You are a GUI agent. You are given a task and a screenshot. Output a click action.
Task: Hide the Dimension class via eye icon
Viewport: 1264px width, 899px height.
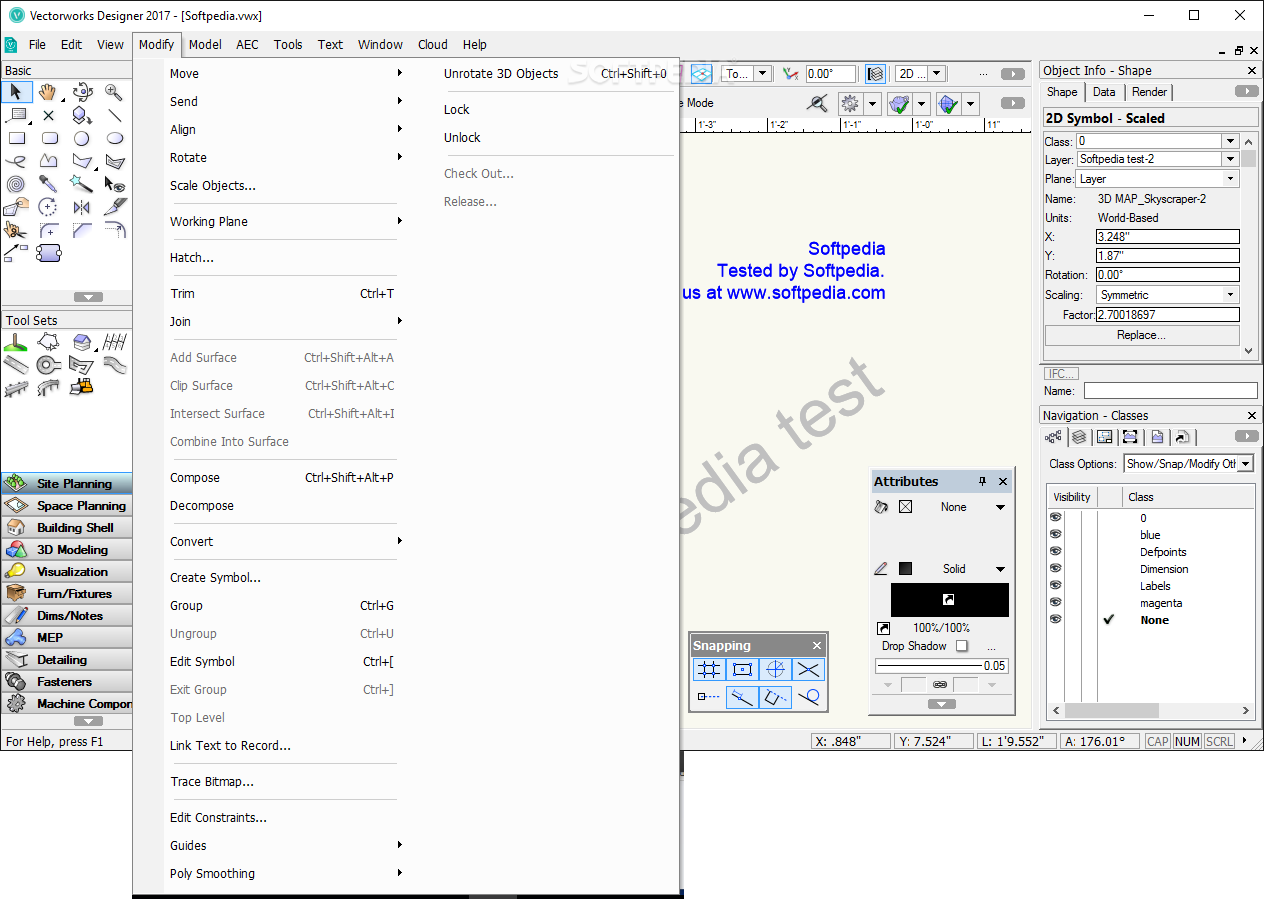click(x=1055, y=568)
